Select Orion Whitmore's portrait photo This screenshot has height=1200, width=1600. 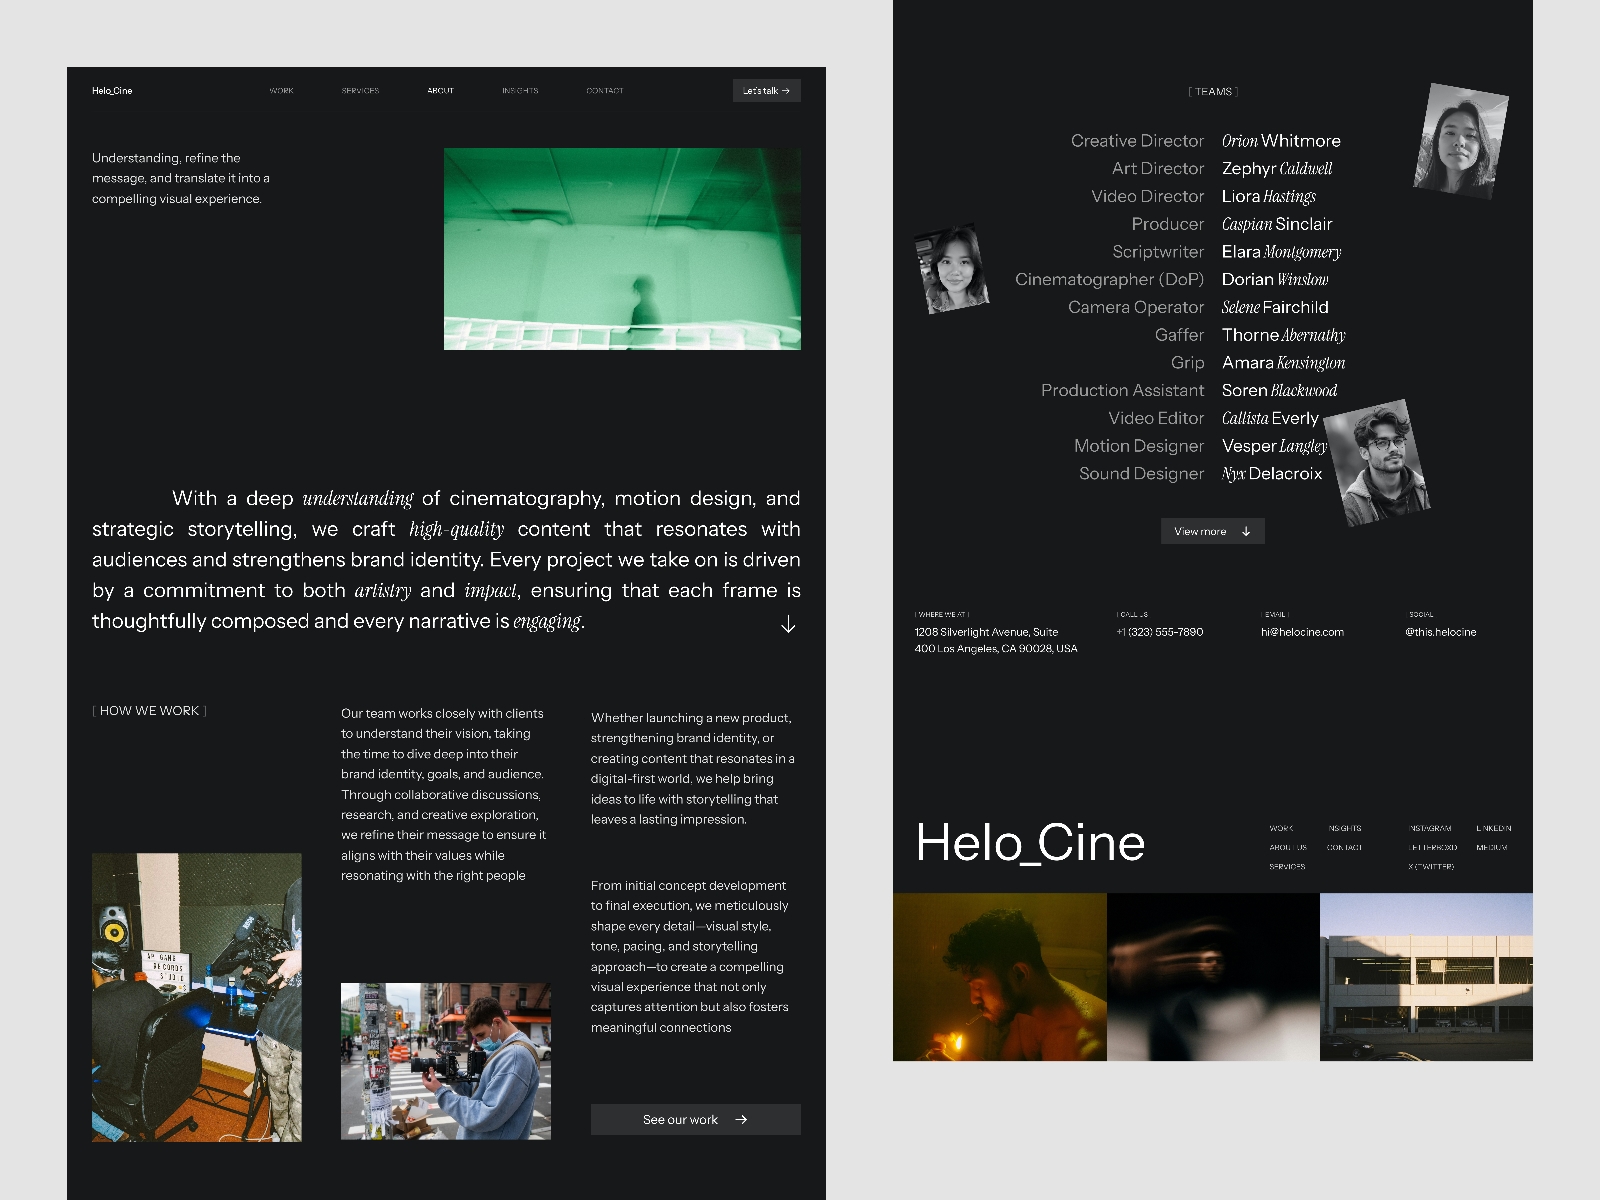pyautogui.click(x=1458, y=142)
